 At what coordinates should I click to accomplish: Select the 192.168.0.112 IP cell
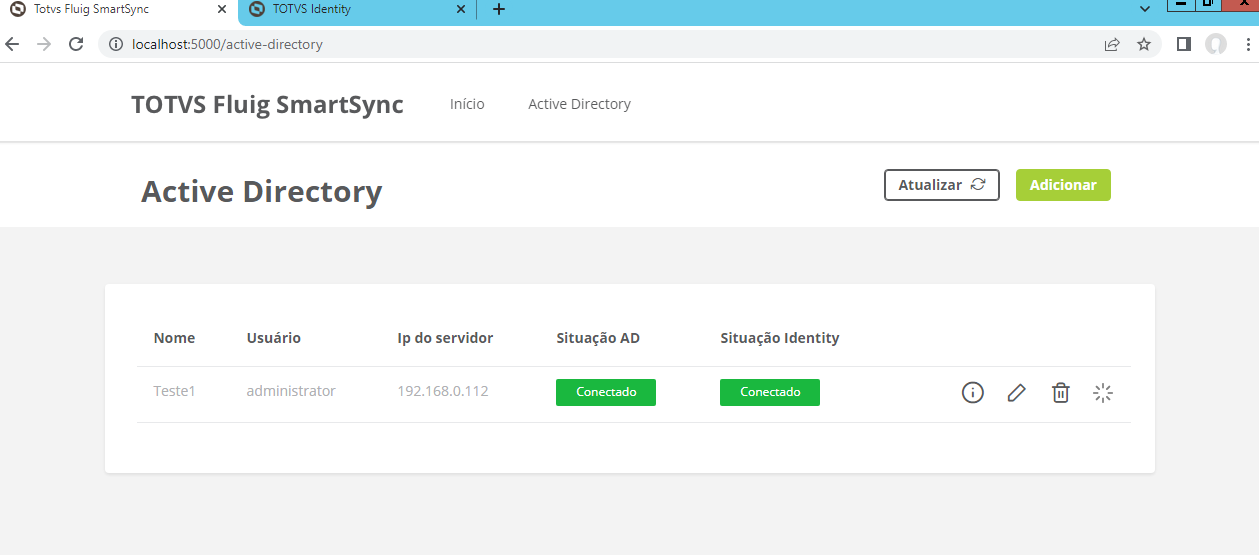point(443,391)
